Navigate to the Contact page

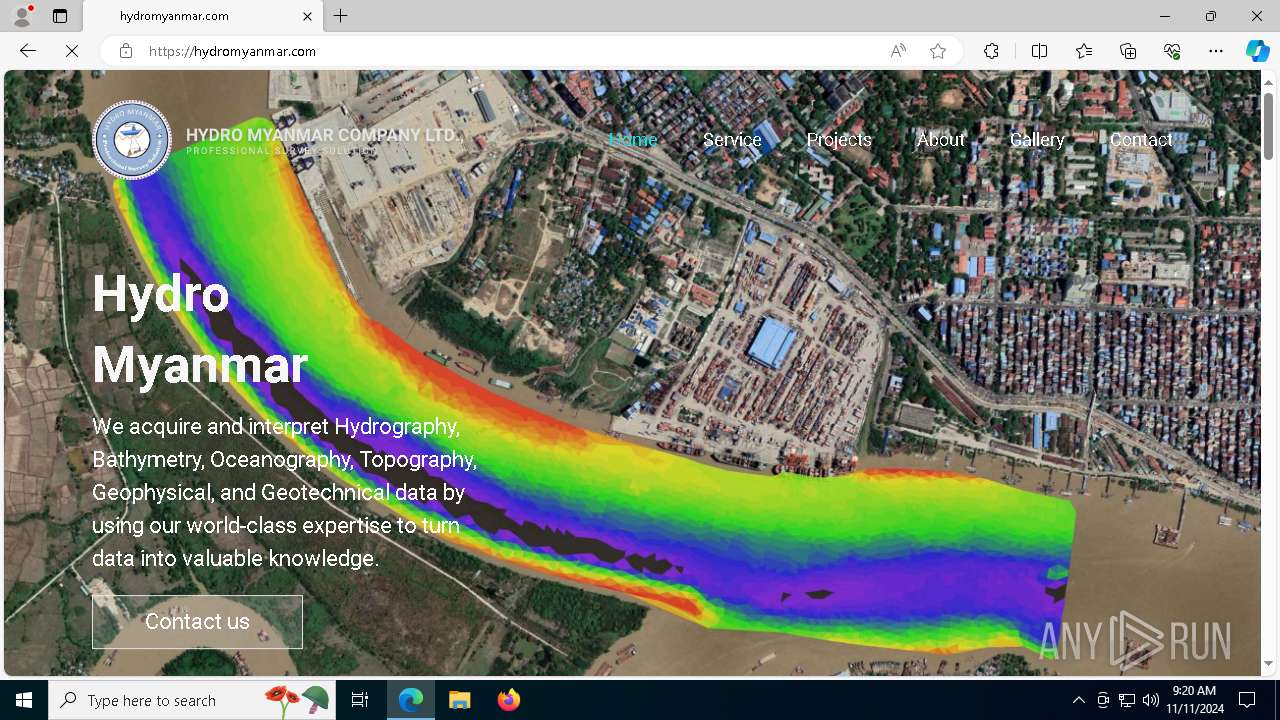point(1141,140)
